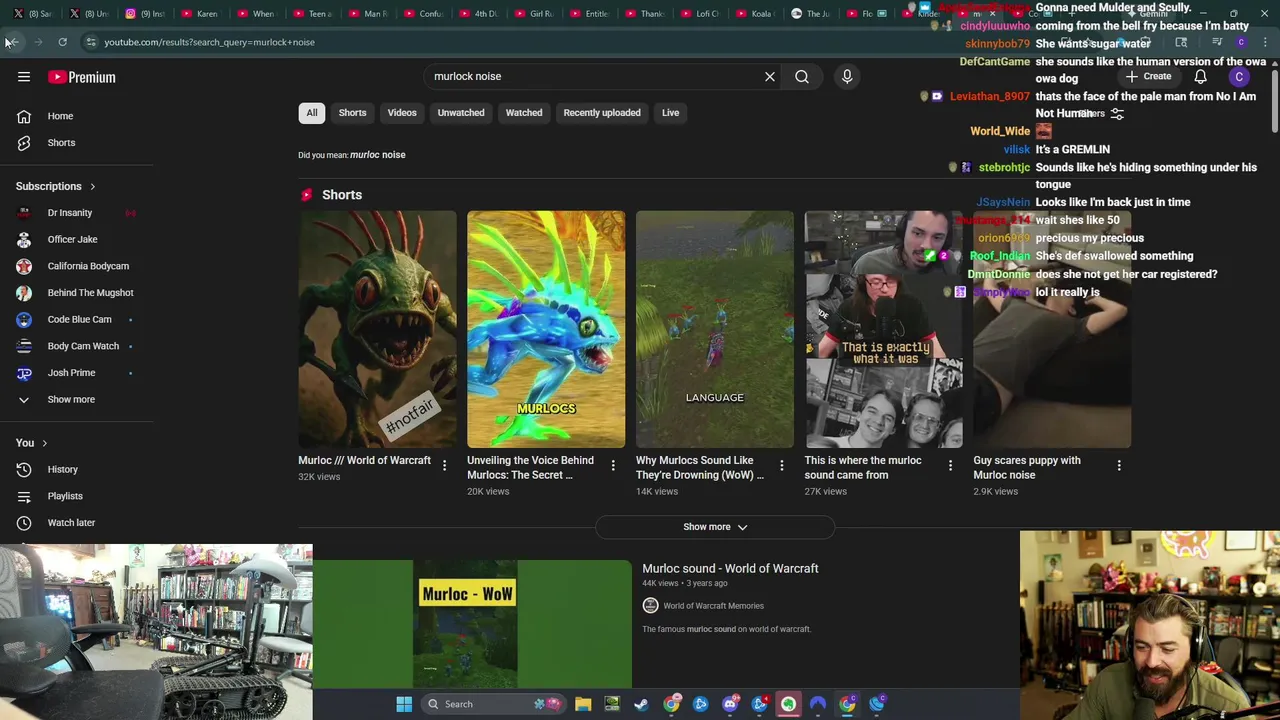1280x720 pixels.
Task: Open options for murlock sound came from short
Action: pos(950,465)
